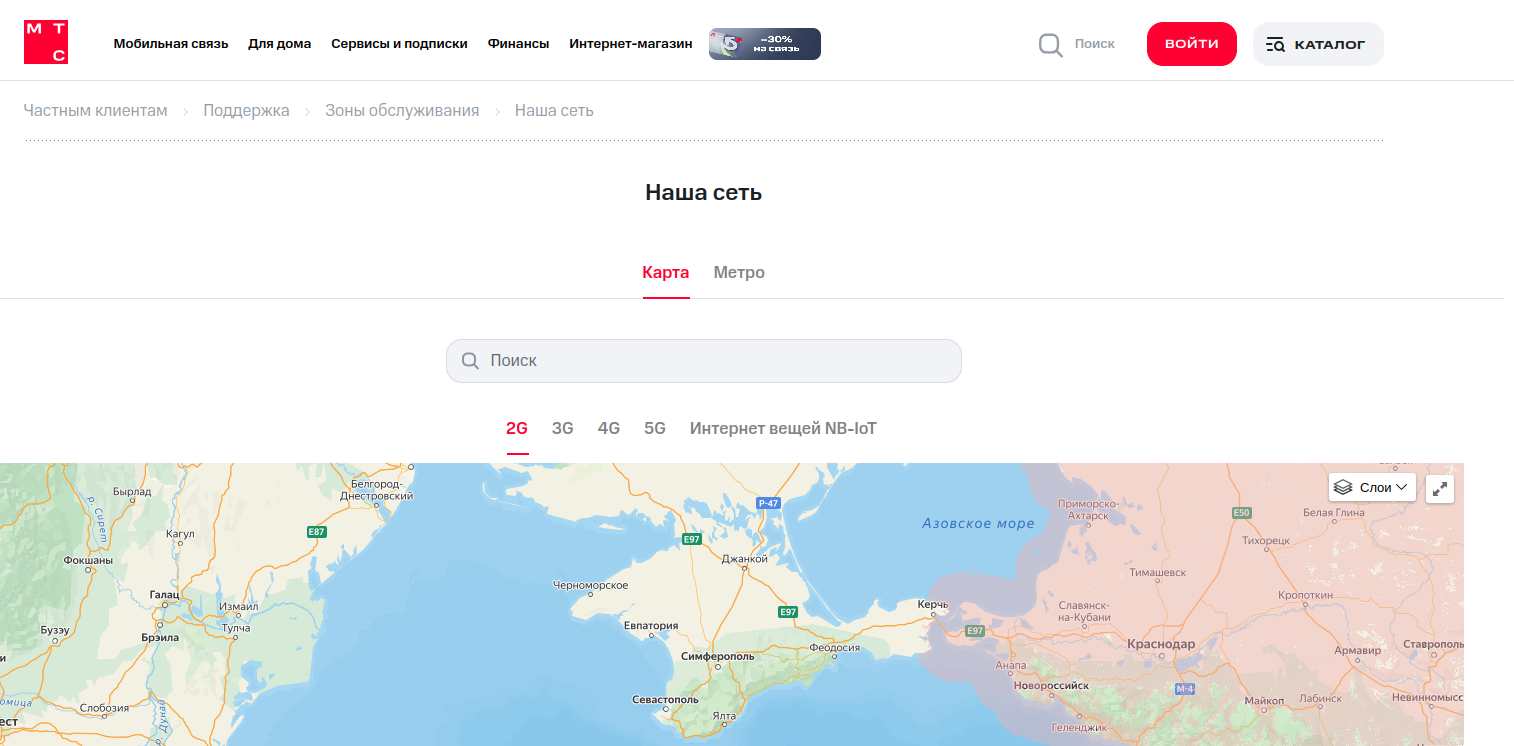Viewport: 1514px width, 746px height.
Task: Click the −30% на связь promo banner
Action: 765,44
